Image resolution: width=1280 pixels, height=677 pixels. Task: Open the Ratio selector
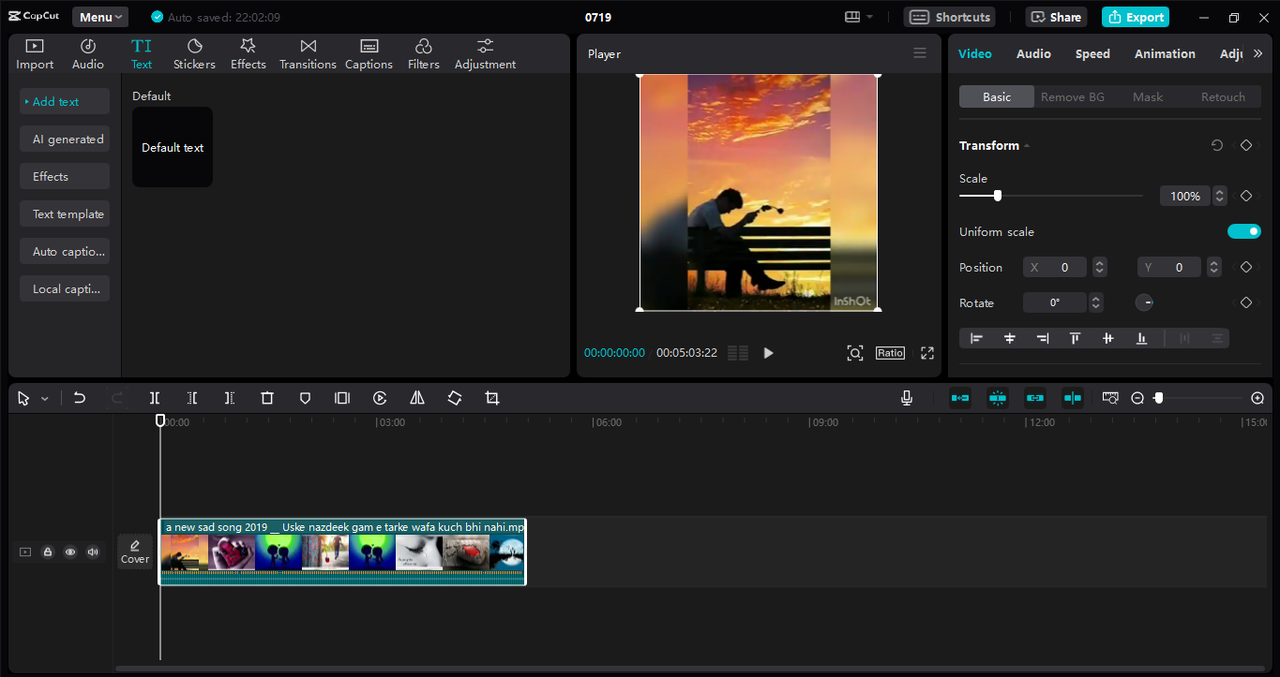(x=890, y=353)
